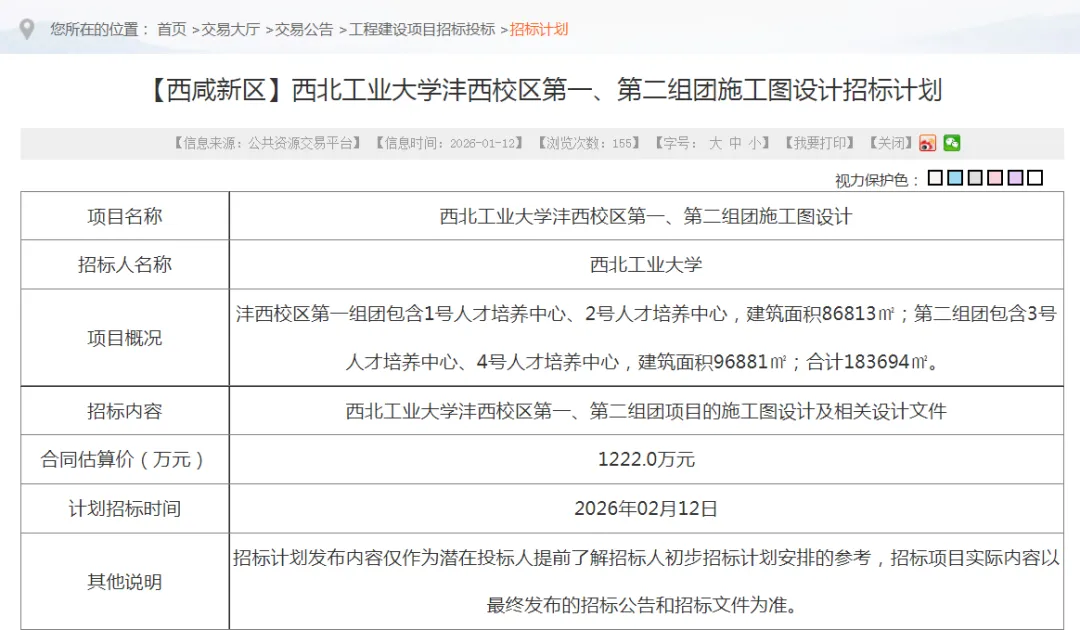Image resolution: width=1080 pixels, height=630 pixels.
Task: Choose the medium gray eye-protection color swatch
Action: [x=975, y=178]
